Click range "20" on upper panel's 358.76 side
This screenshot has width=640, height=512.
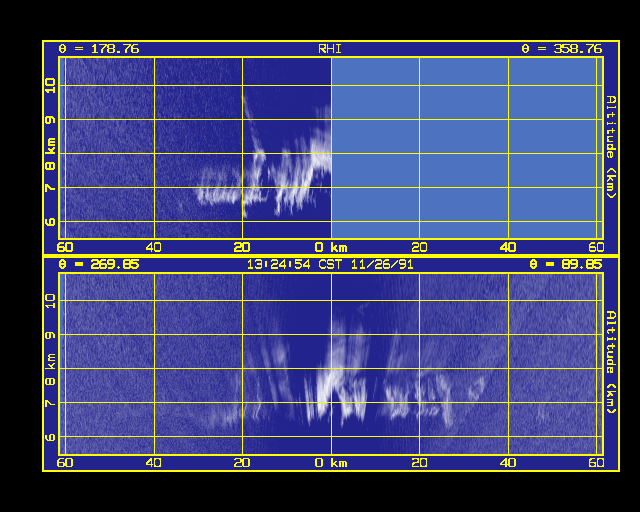coord(419,247)
